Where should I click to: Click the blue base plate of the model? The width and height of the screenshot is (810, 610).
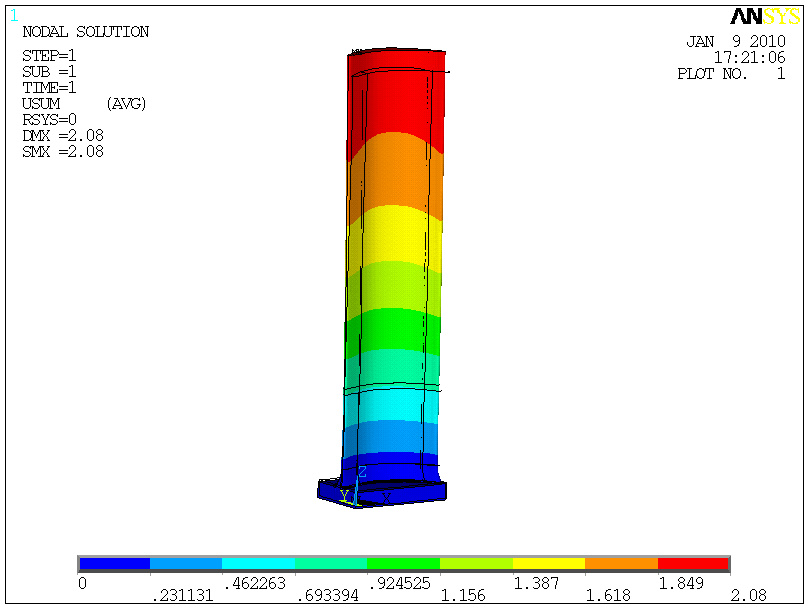382,493
